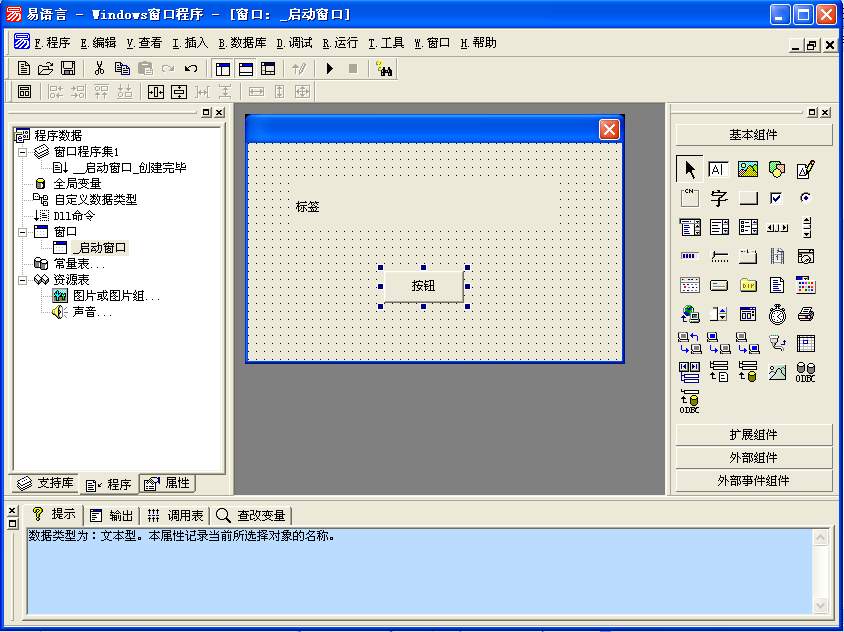844x632 pixels.
Task: Open the 外部事件组件 category
Action: pos(754,481)
